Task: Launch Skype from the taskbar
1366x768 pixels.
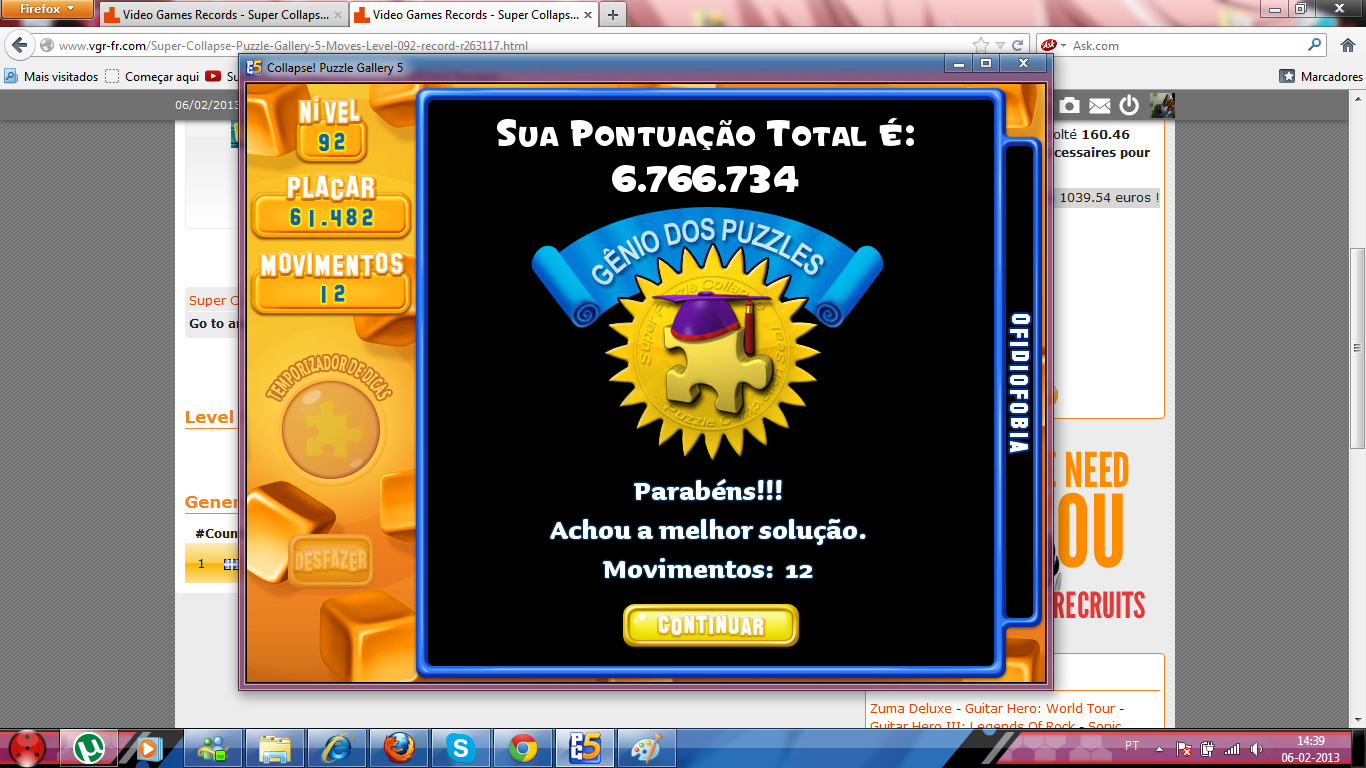Action: (x=460, y=747)
